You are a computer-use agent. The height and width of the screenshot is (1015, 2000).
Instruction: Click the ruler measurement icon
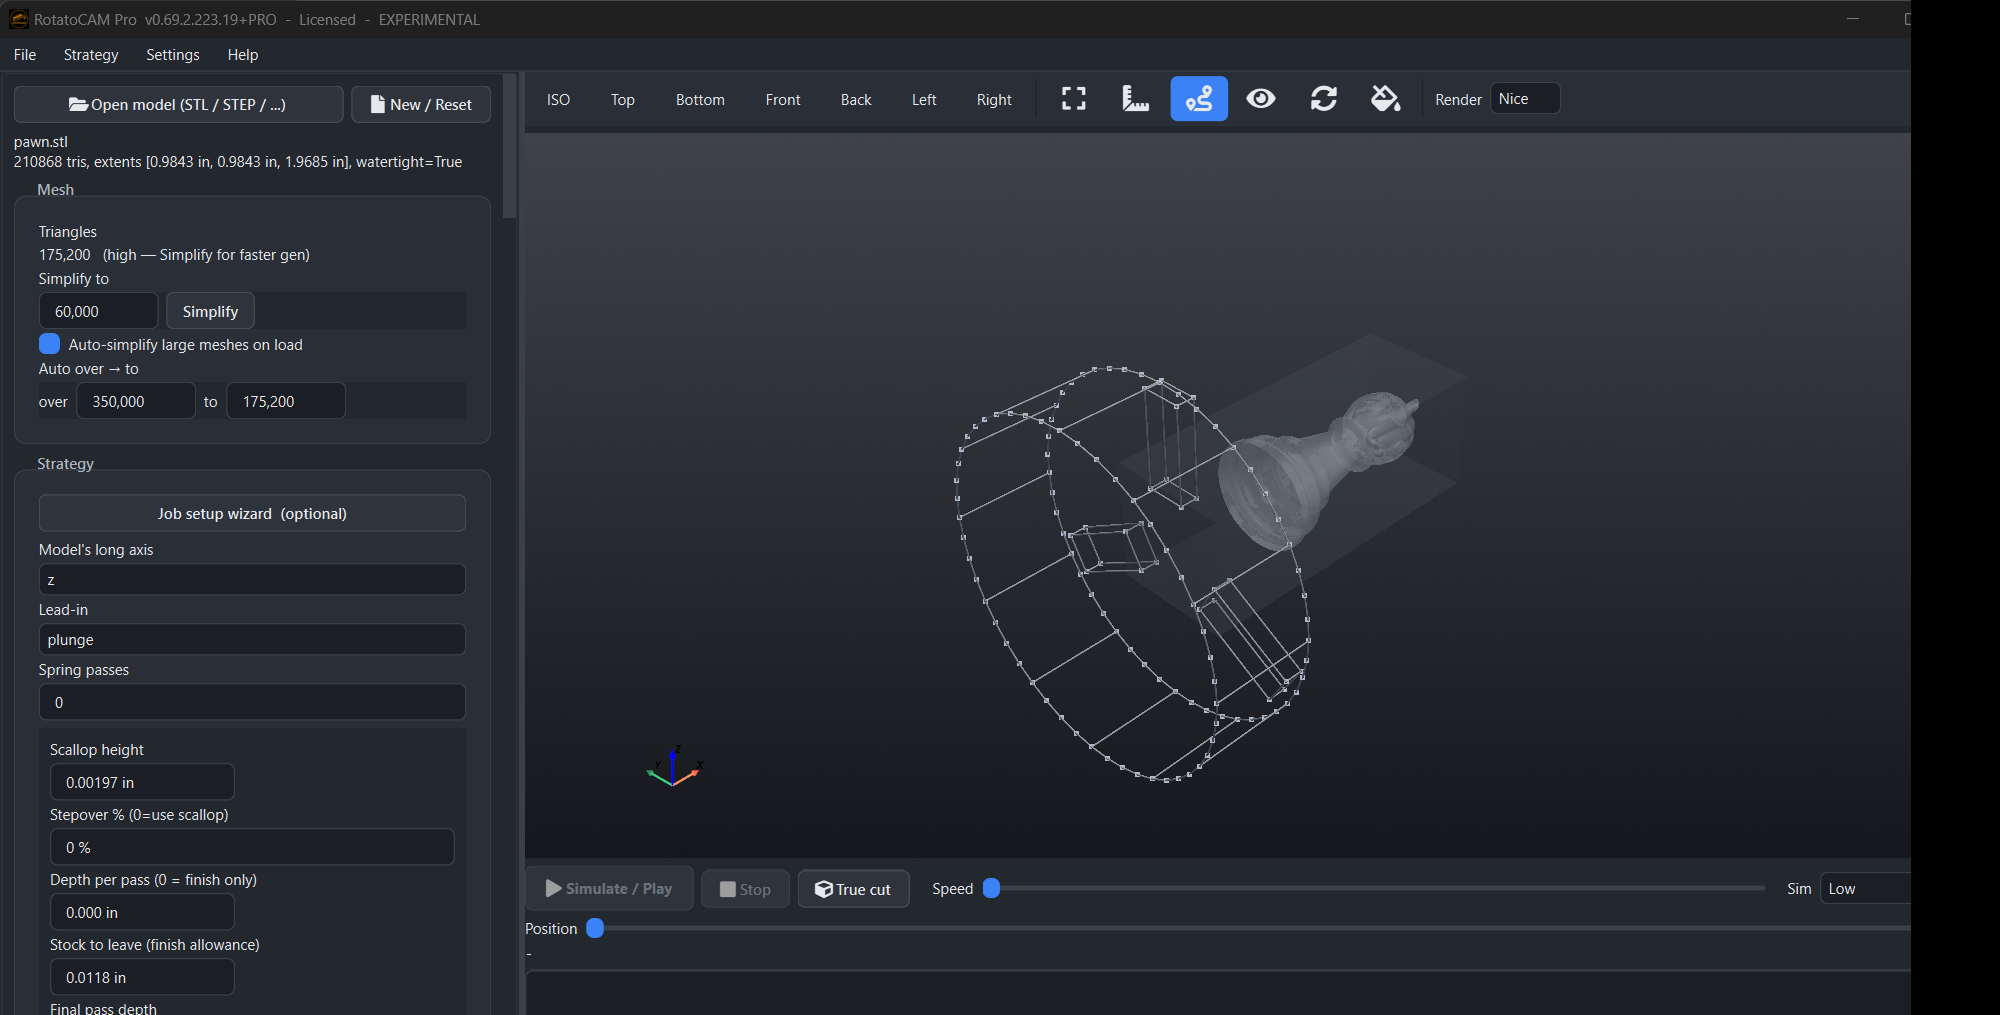1135,99
